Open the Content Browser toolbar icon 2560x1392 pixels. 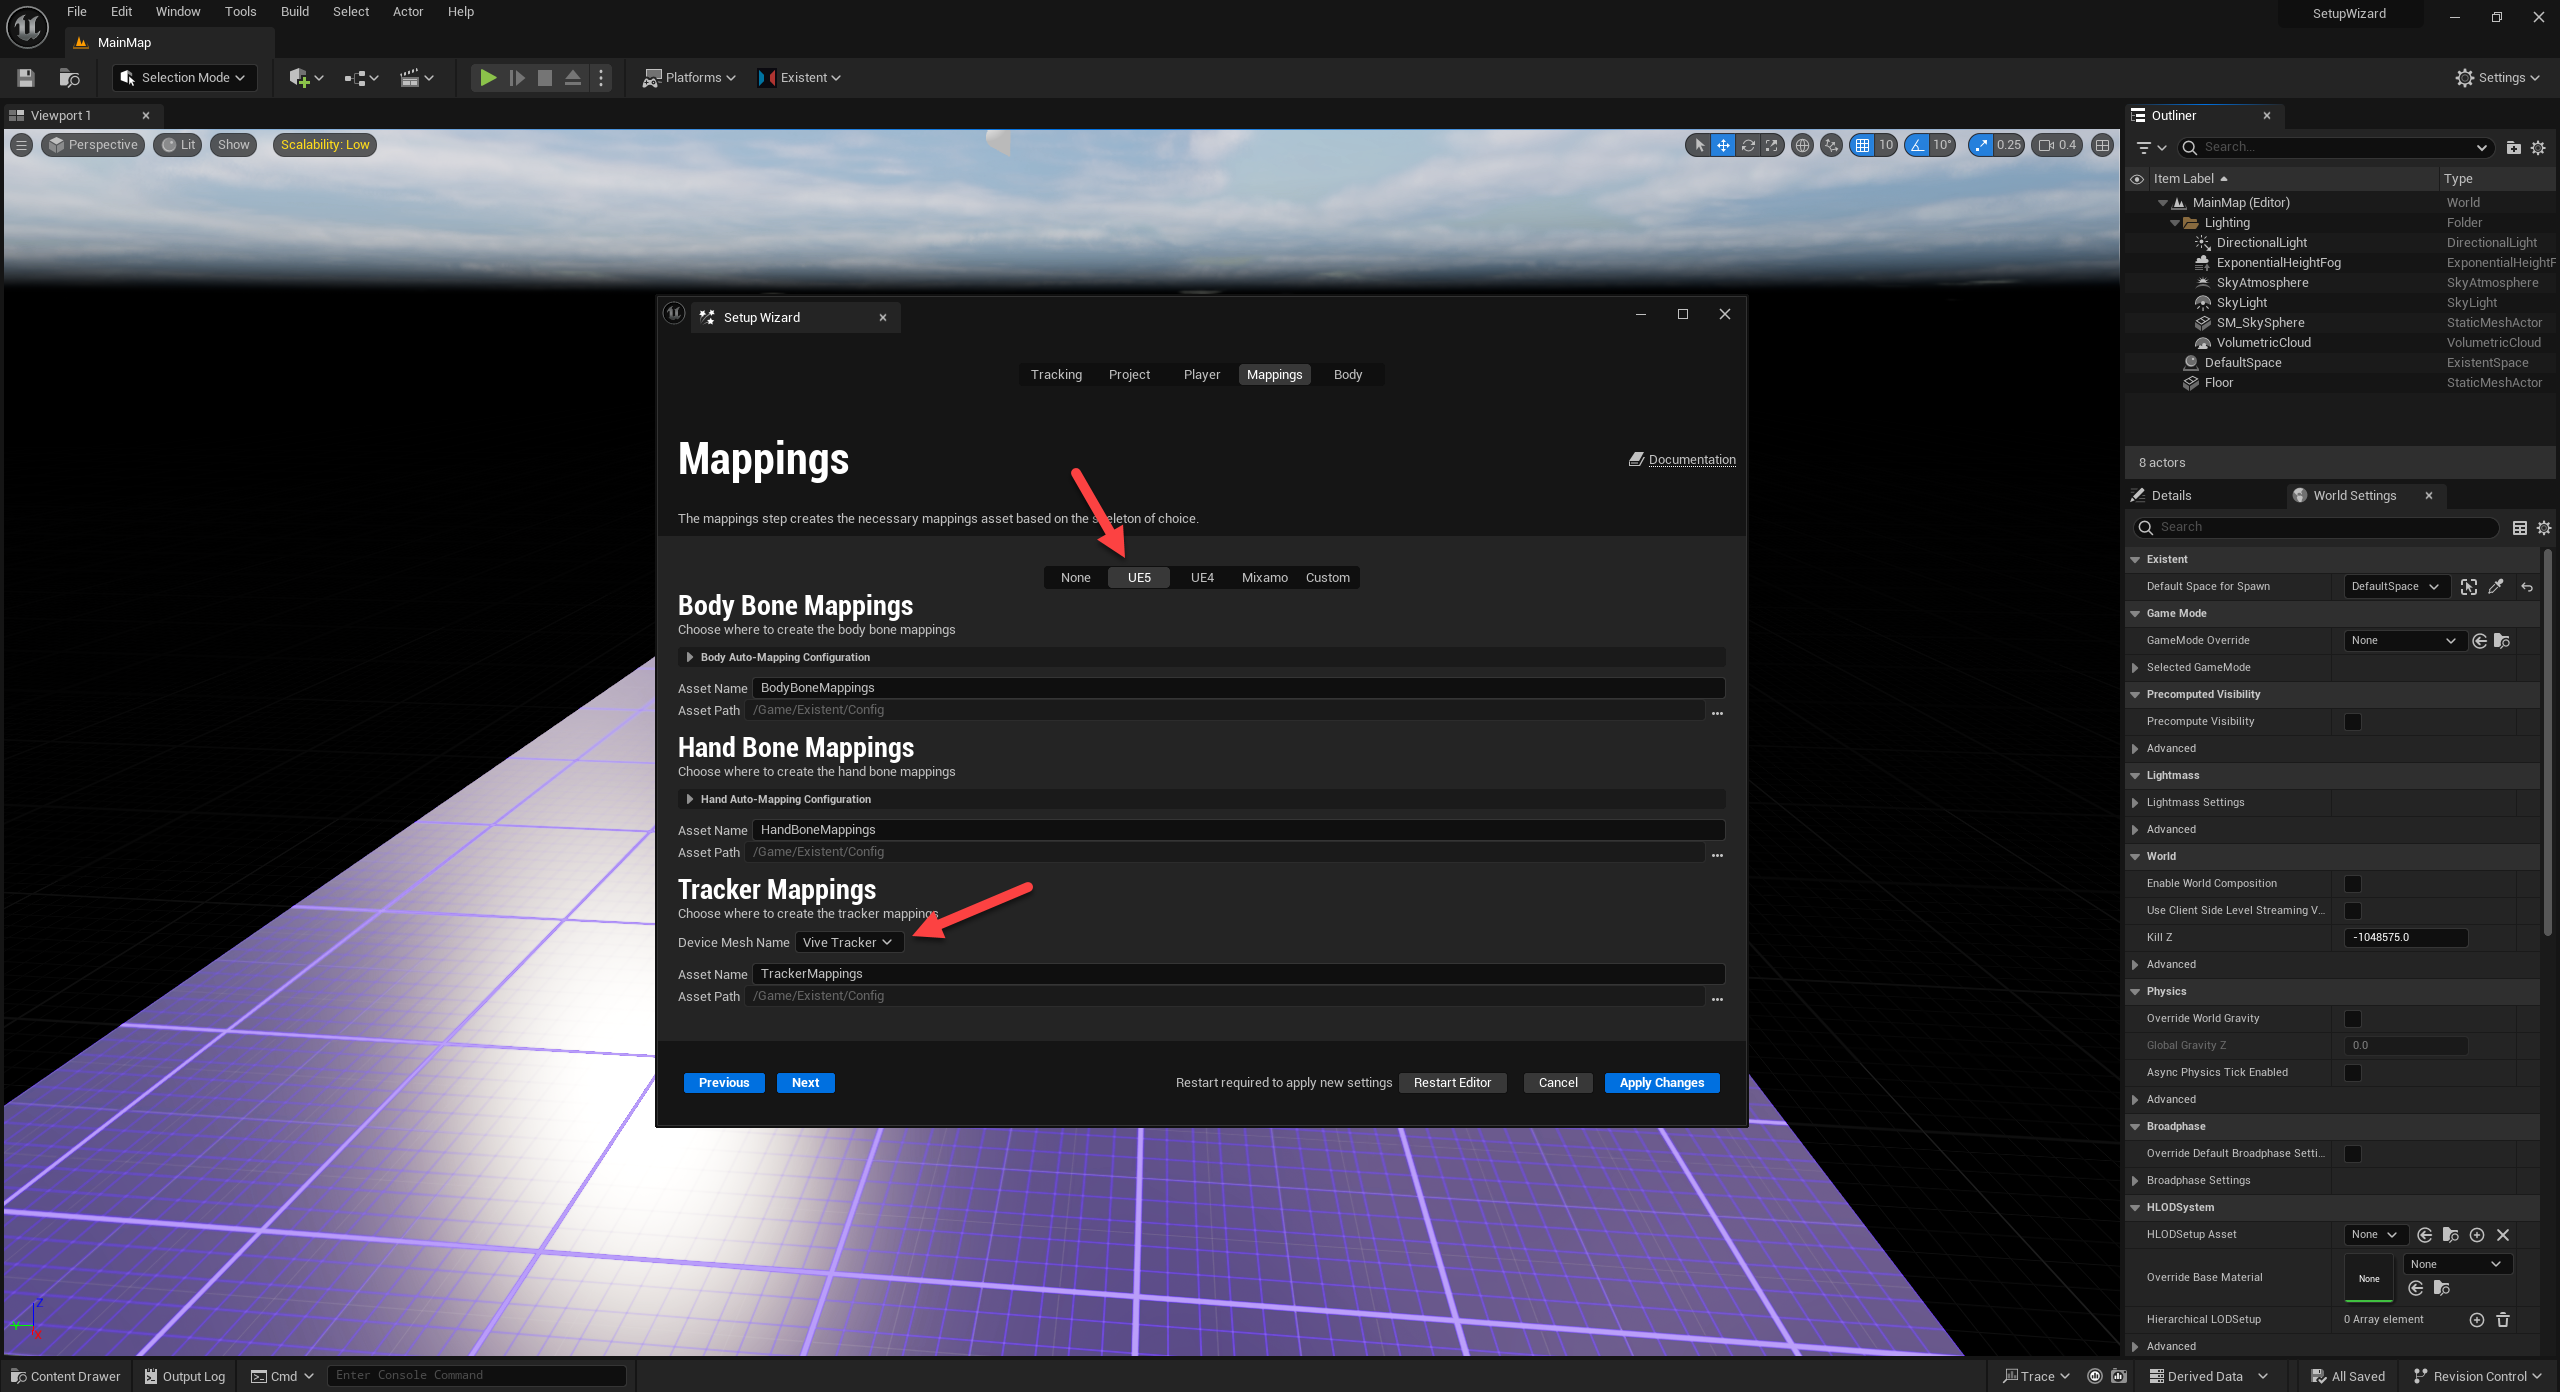coord(69,78)
